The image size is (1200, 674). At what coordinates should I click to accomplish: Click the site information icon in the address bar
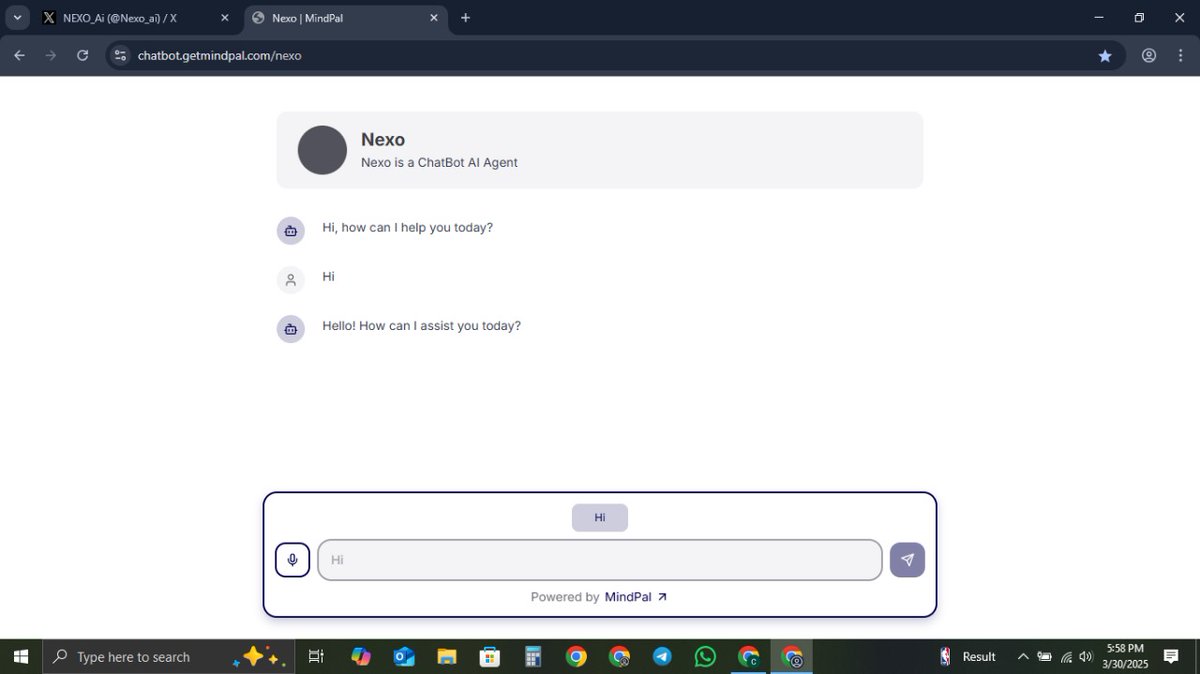pyautogui.click(x=119, y=56)
